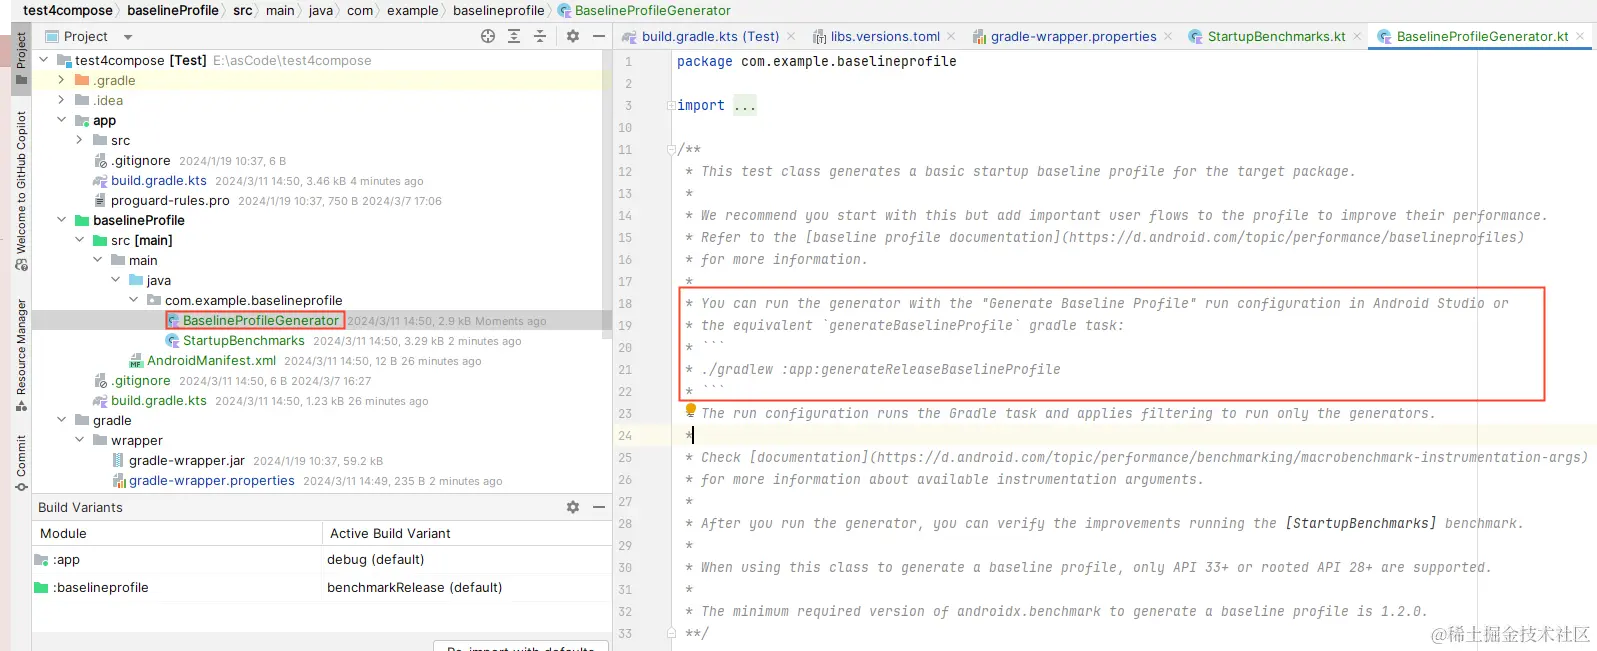Select gradle-wrapper.properties in project tree
Image resolution: width=1597 pixels, height=651 pixels.
[212, 480]
